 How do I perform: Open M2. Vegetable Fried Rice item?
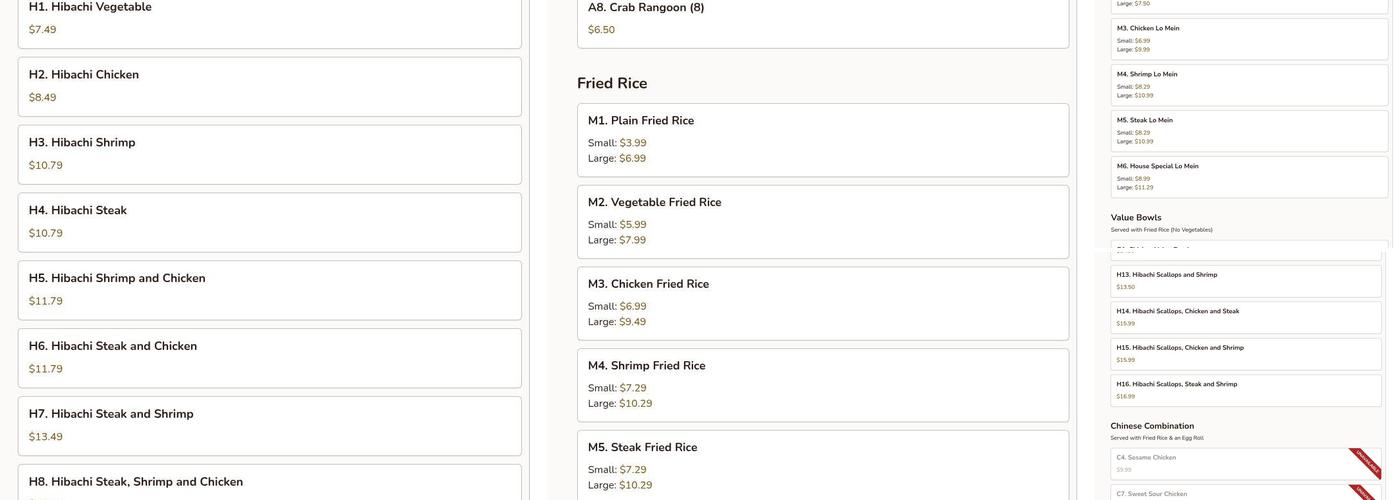pyautogui.click(x=822, y=221)
